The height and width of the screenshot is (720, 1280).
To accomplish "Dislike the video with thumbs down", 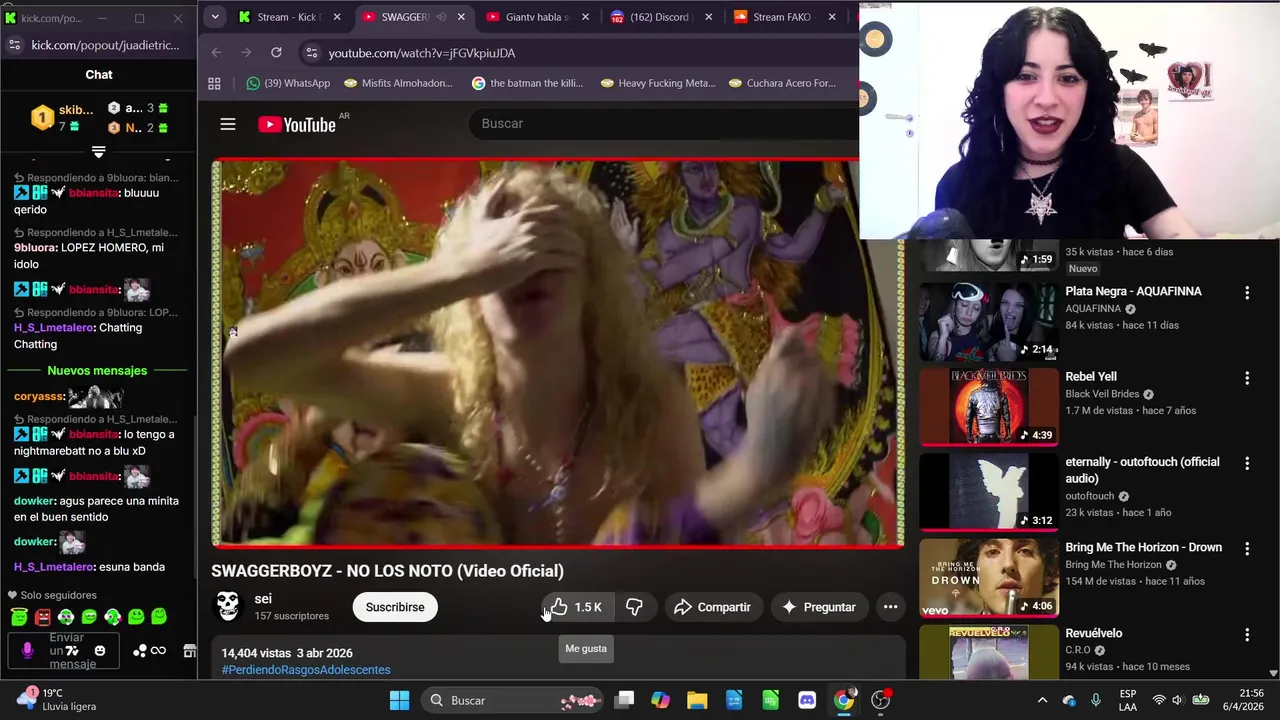I will pos(634,607).
